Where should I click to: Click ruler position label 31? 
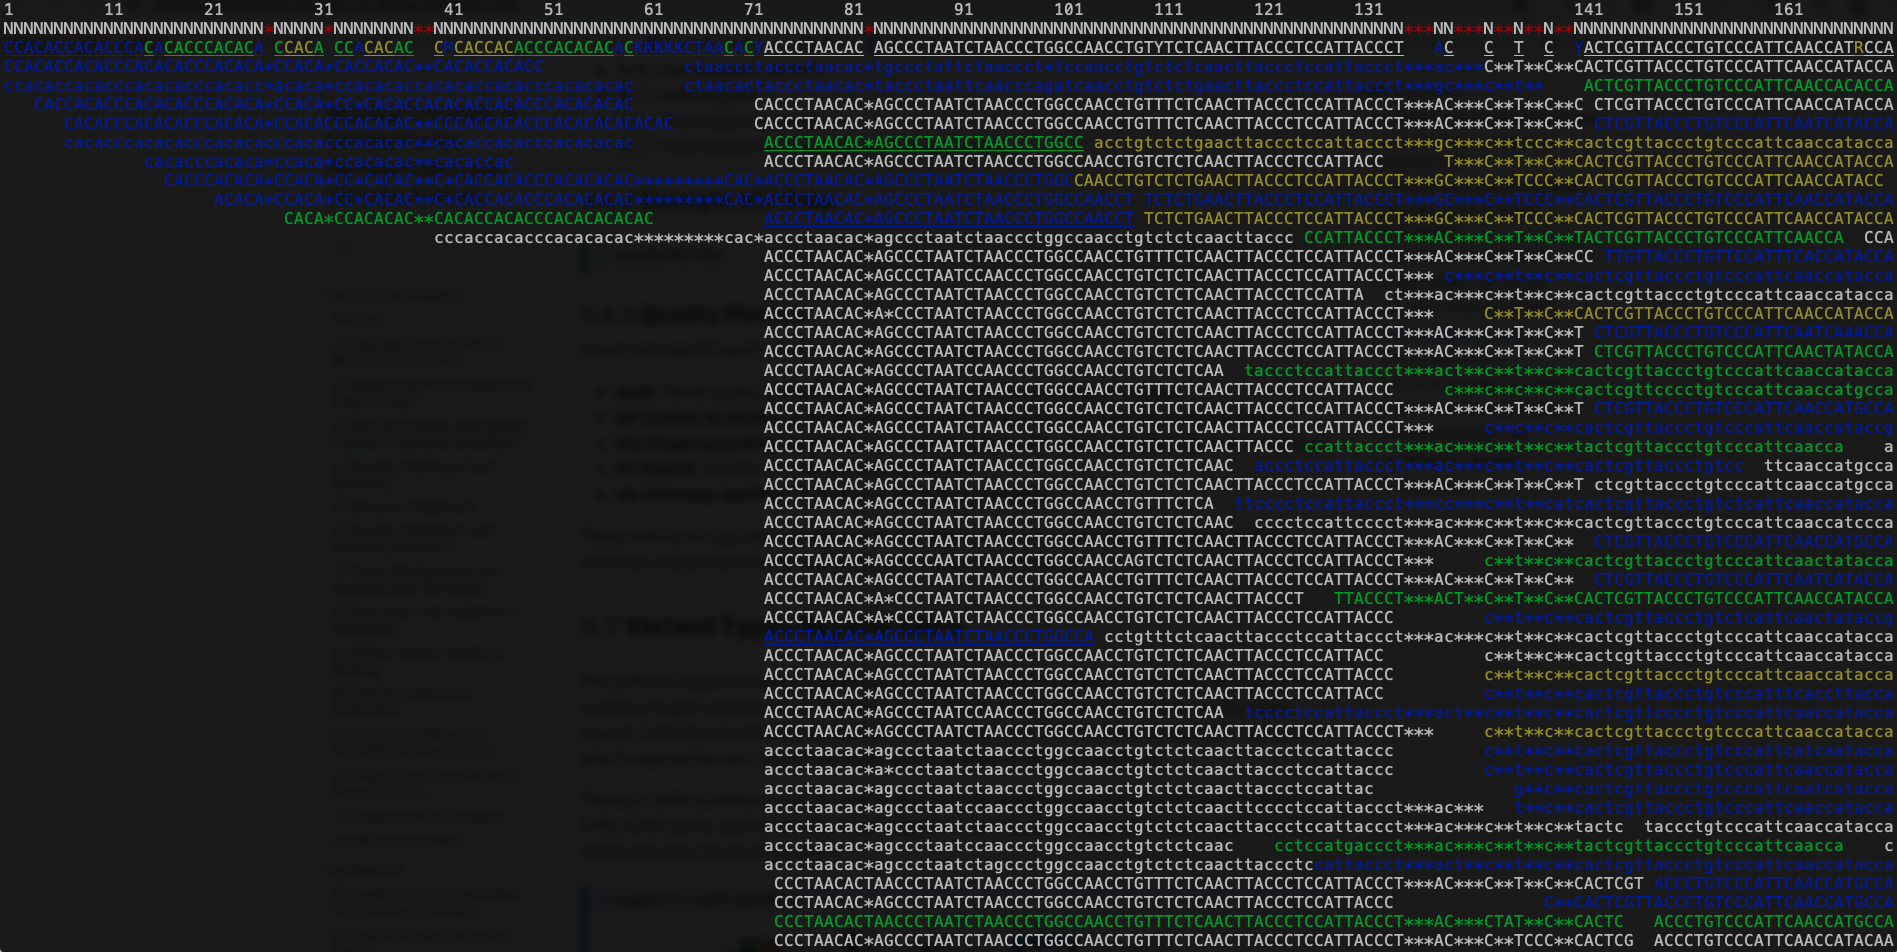tap(324, 9)
